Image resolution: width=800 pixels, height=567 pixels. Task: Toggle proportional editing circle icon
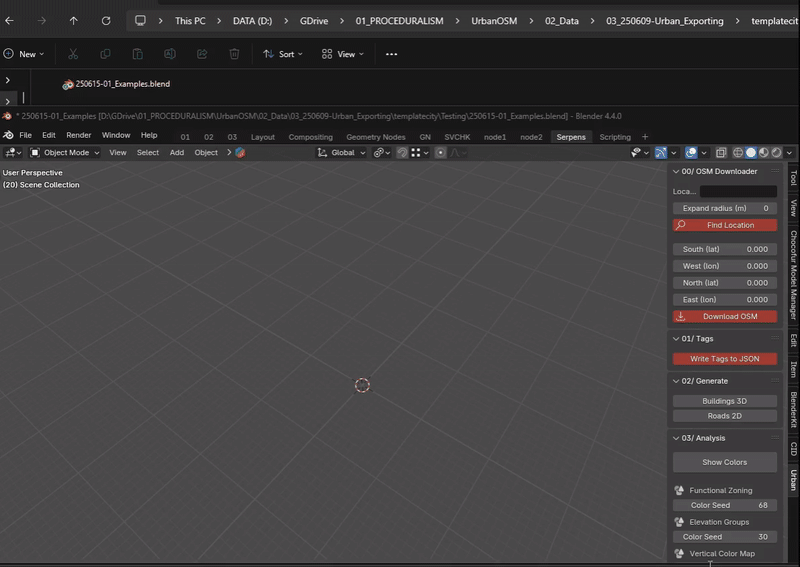440,153
